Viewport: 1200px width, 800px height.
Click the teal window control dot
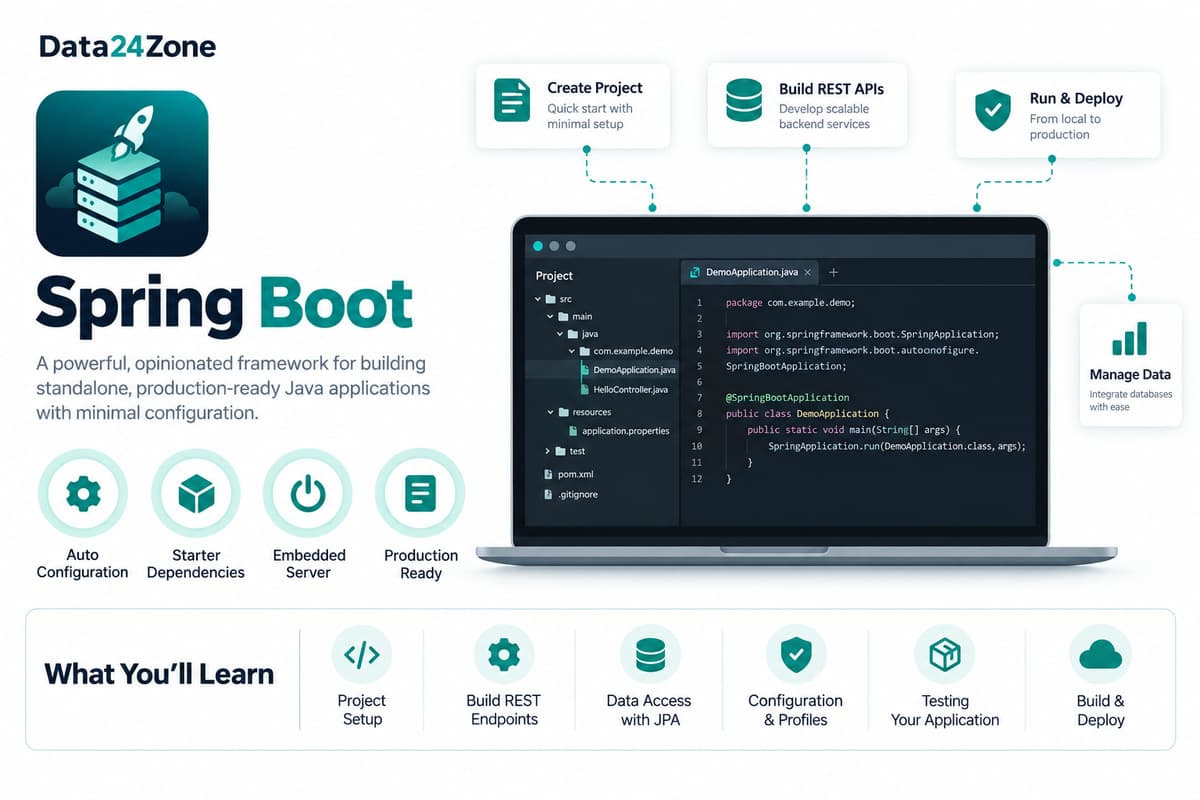coord(538,246)
